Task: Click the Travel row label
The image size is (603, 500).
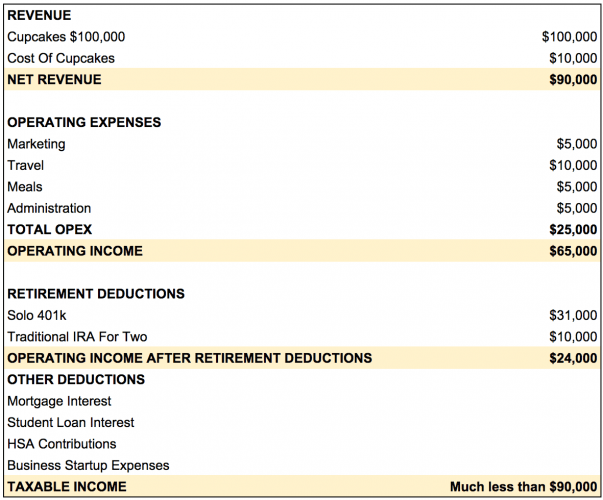Action: 25,165
